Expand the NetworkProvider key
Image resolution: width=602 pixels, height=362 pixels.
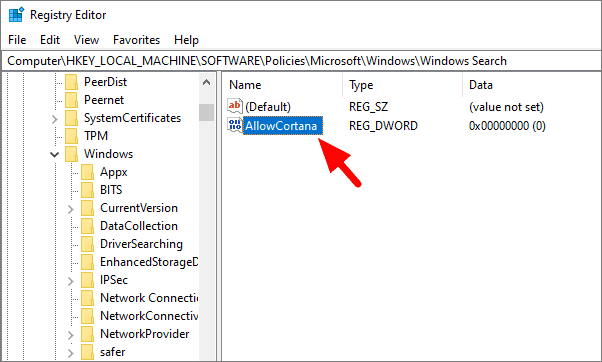71,335
